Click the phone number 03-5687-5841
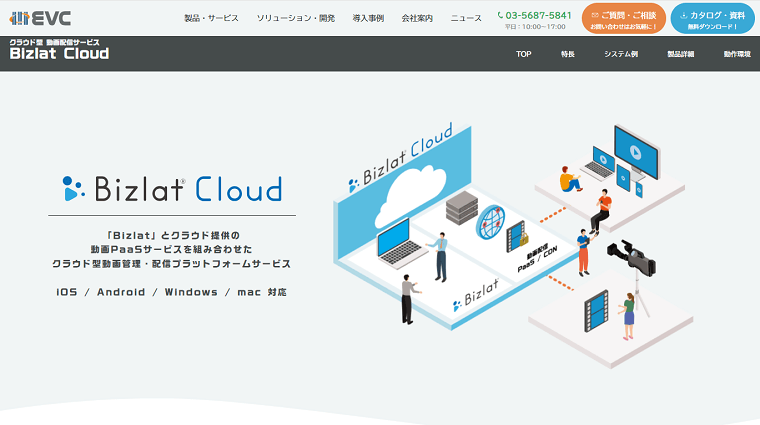The width and height of the screenshot is (760, 425). pos(538,16)
